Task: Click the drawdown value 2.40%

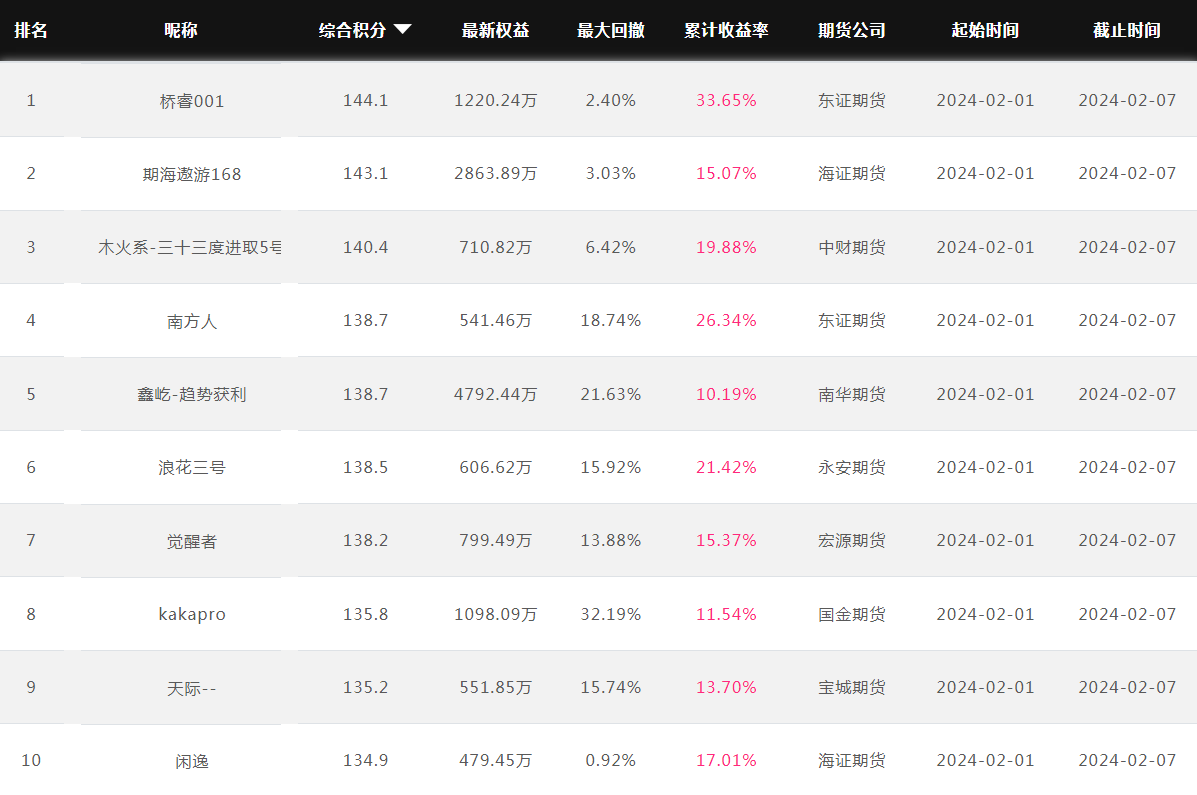Action: [611, 100]
